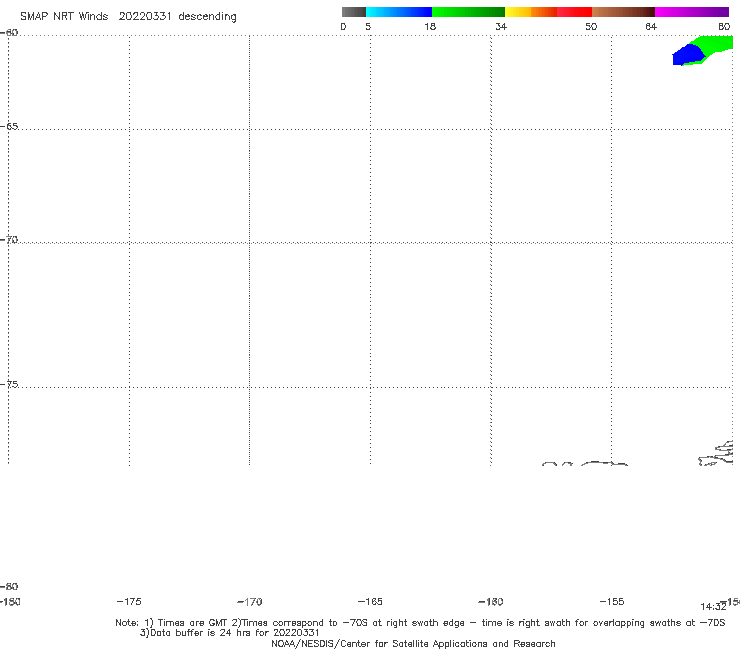Click the NOAA/NESDIS Center for Satellite Applications credit
This screenshot has width=740, height=650.
(x=413, y=643)
